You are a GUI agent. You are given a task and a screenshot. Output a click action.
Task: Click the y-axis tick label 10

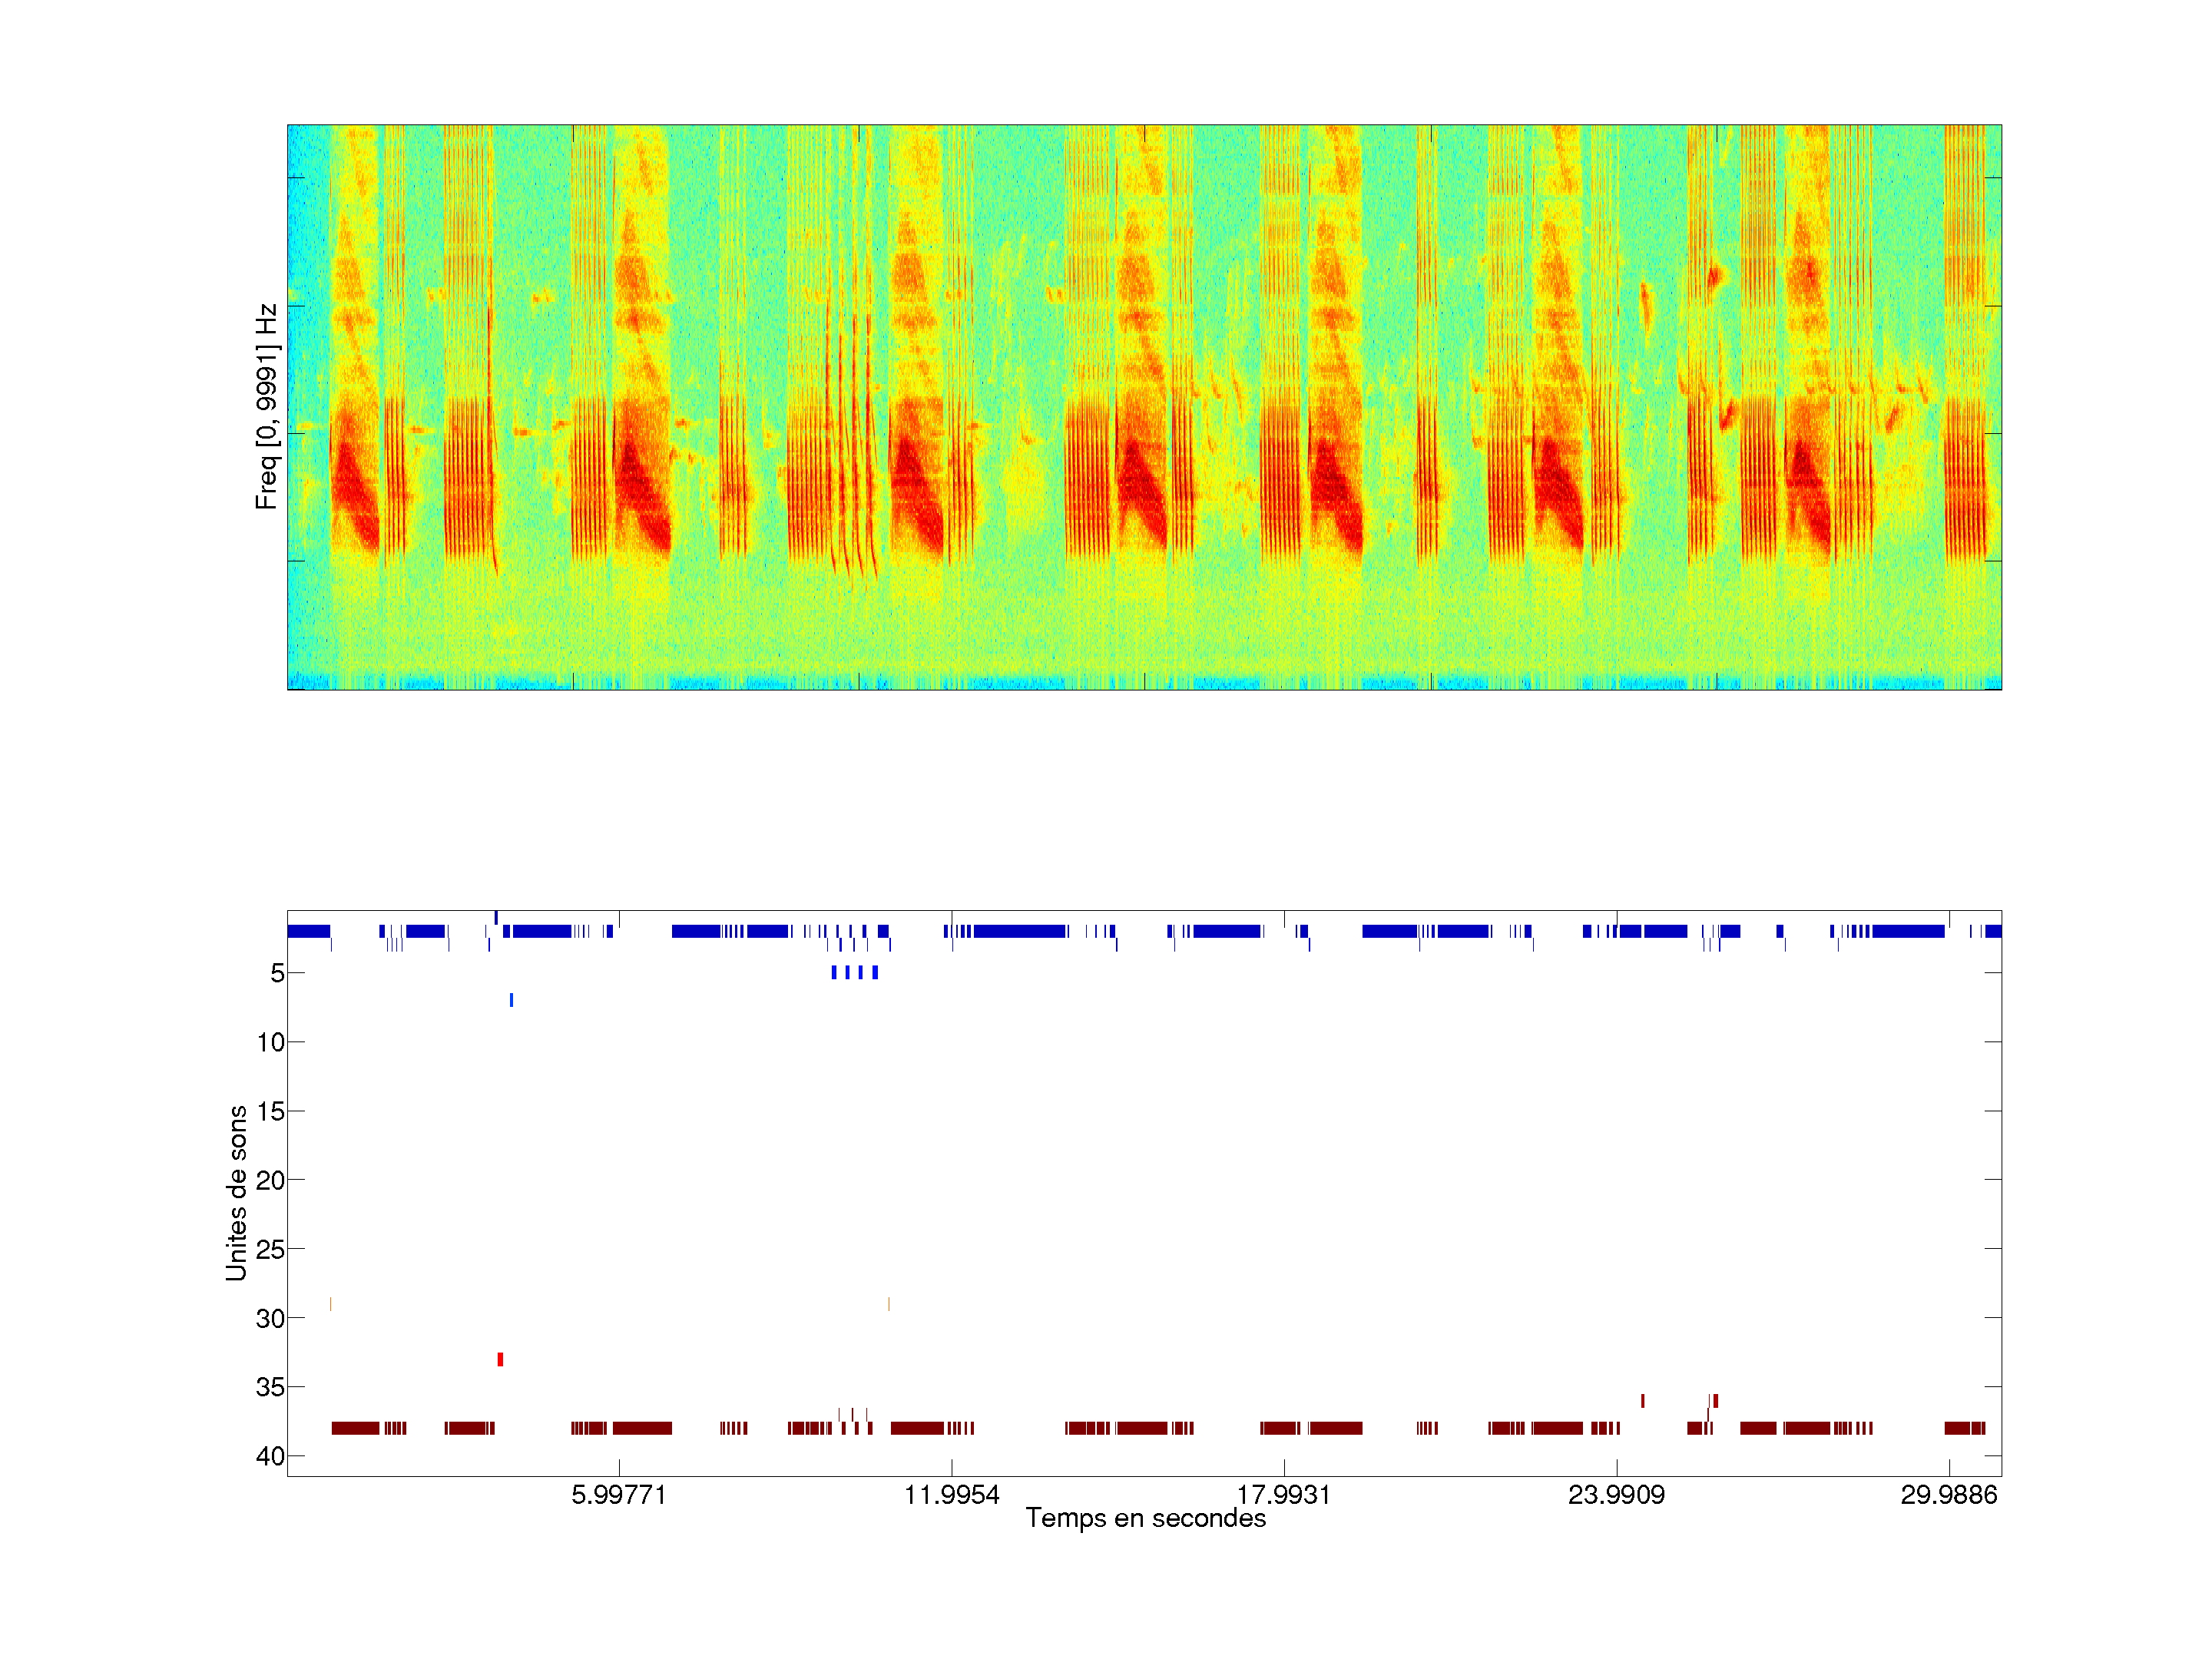tap(270, 1042)
